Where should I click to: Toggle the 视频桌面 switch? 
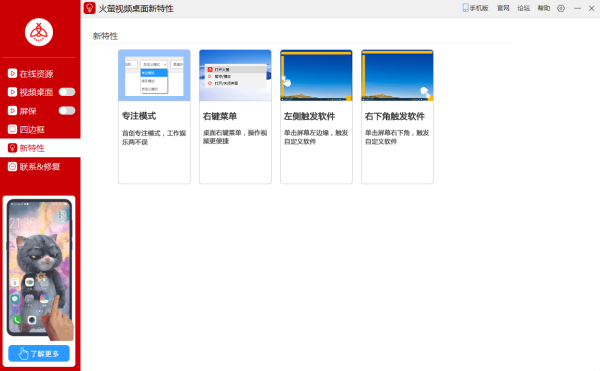pyautogui.click(x=67, y=92)
